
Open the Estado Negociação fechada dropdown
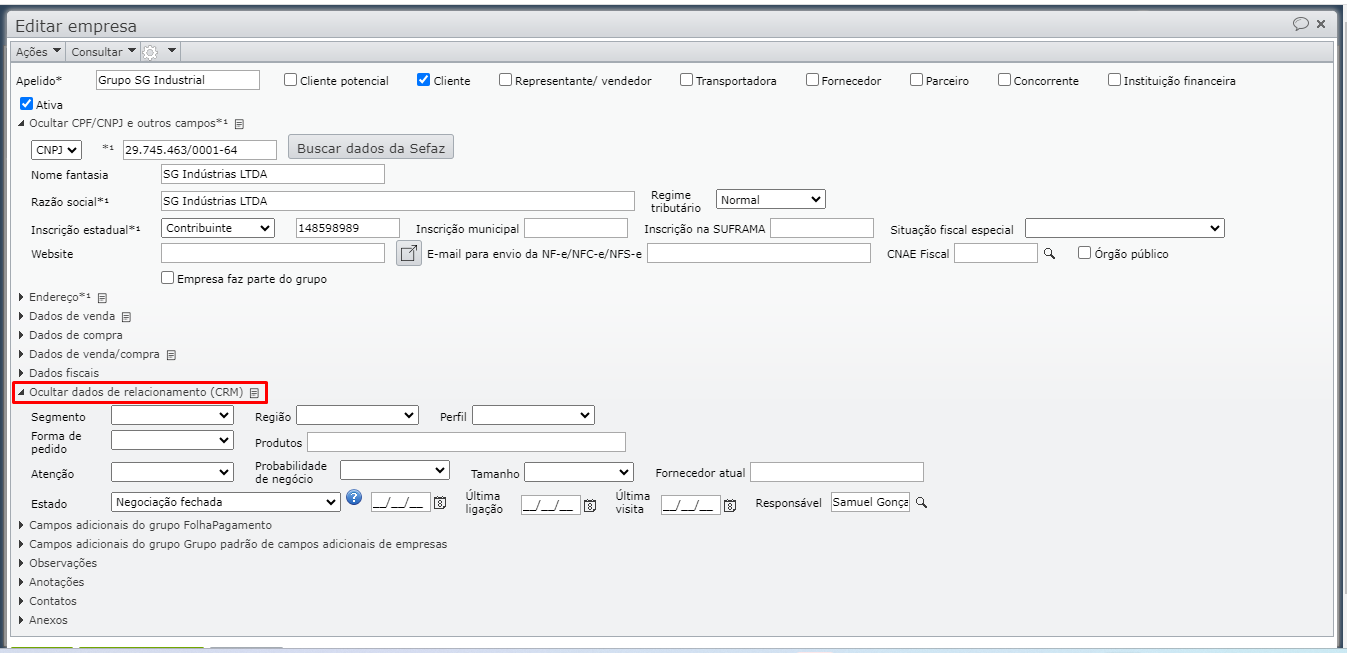pyautogui.click(x=226, y=502)
